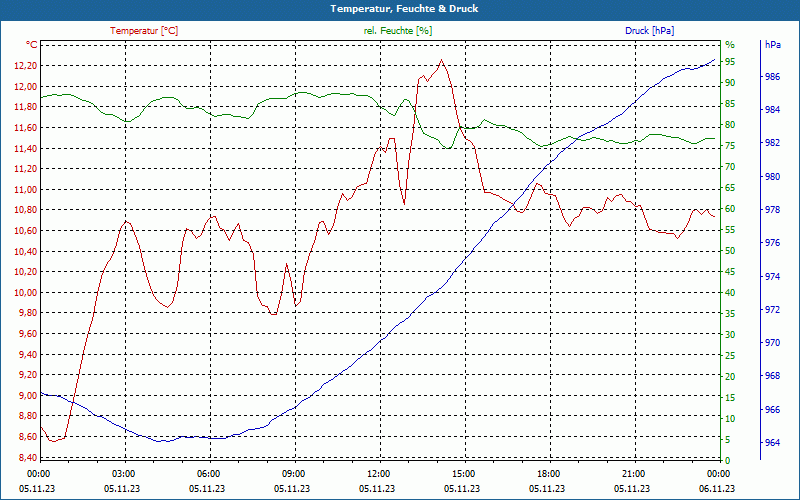Click the blue pressure axis value 980
Image resolution: width=800 pixels, height=500 pixels.
pos(773,177)
